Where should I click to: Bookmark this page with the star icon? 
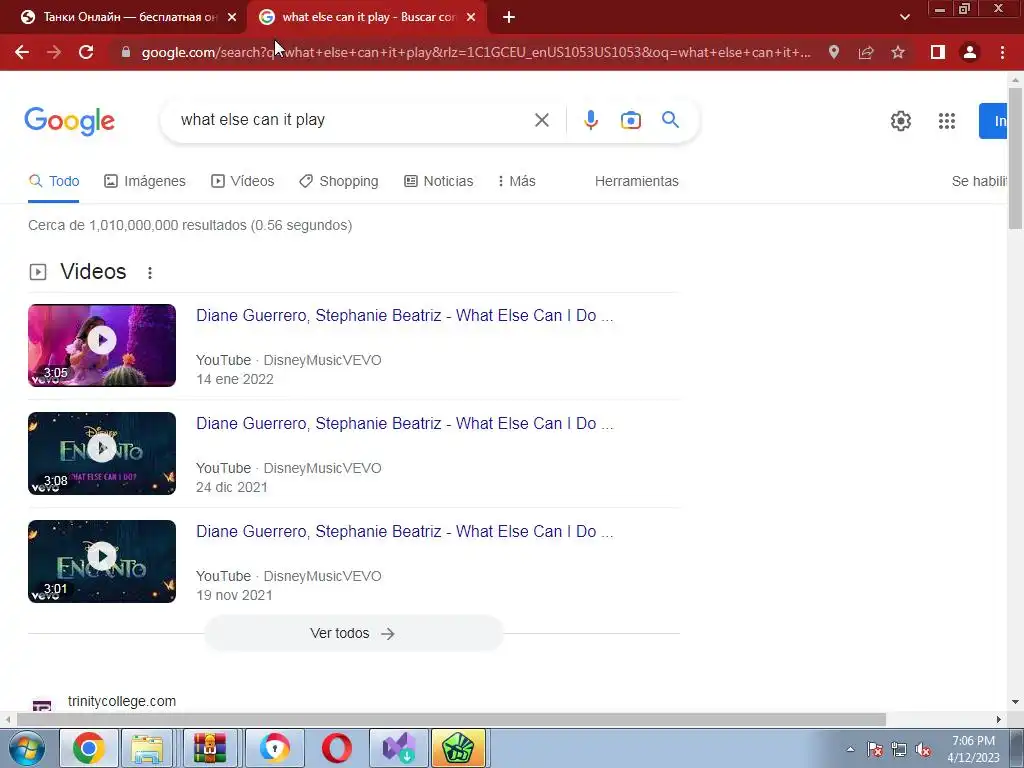pos(898,52)
